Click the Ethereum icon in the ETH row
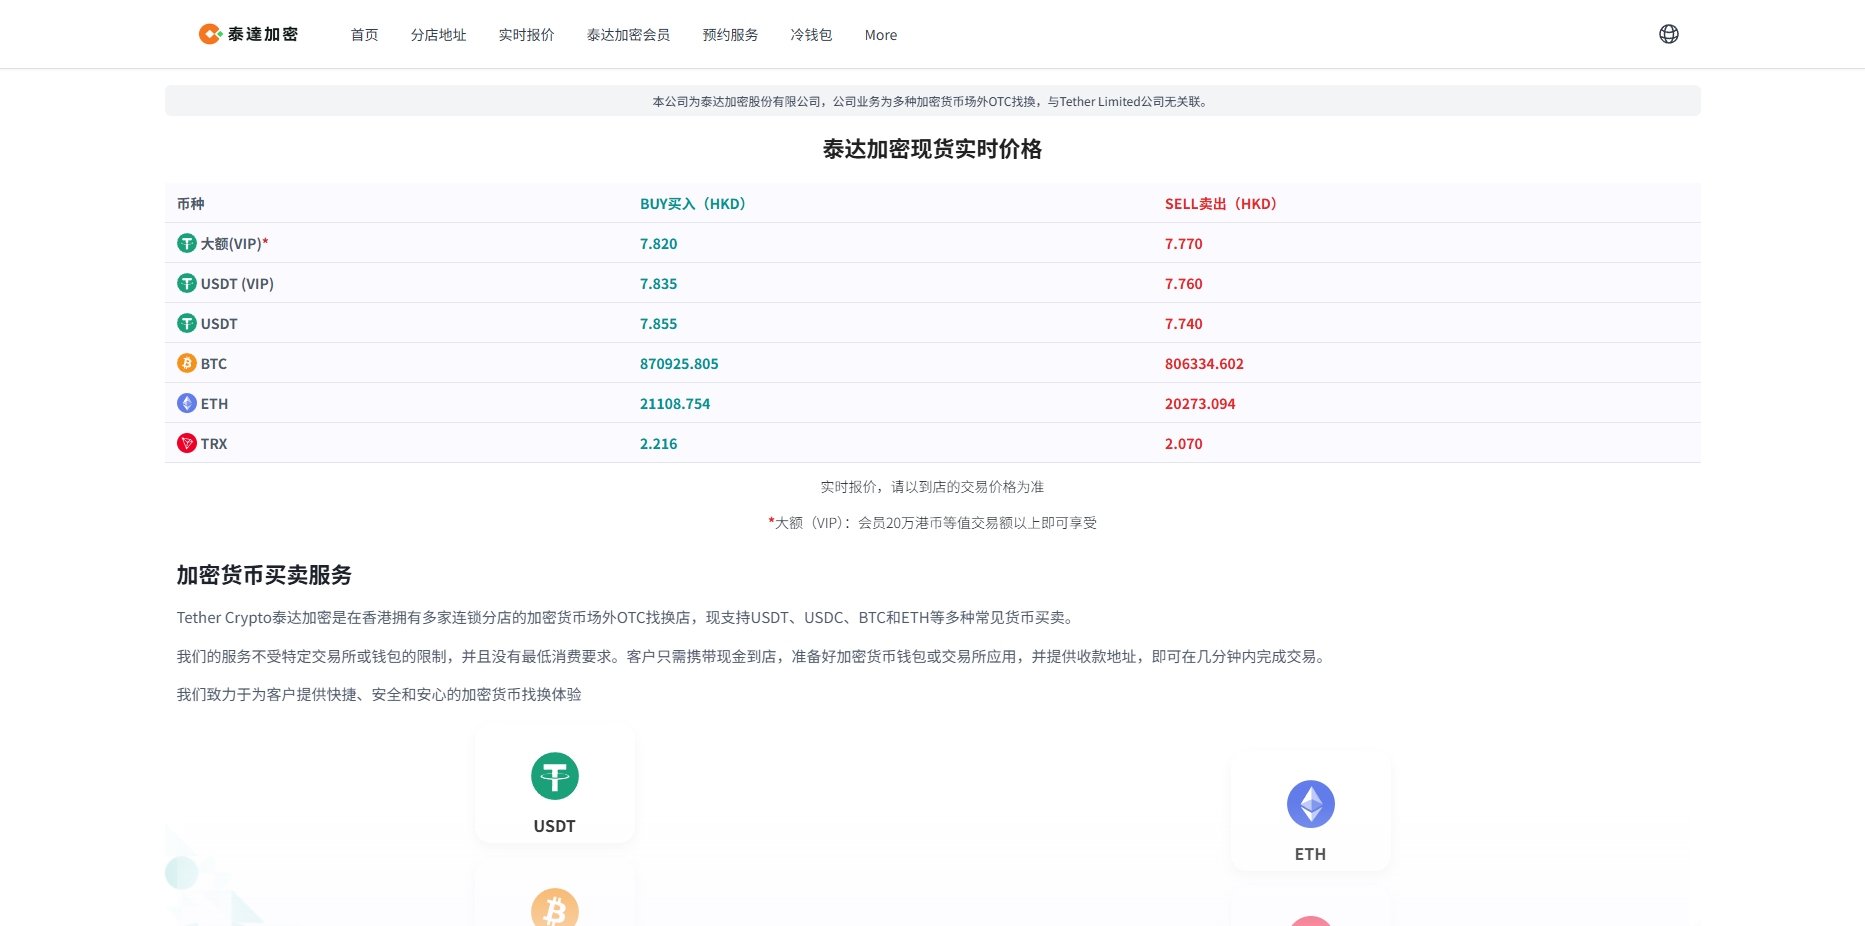Viewport: 1865px width, 926px height. 187,403
